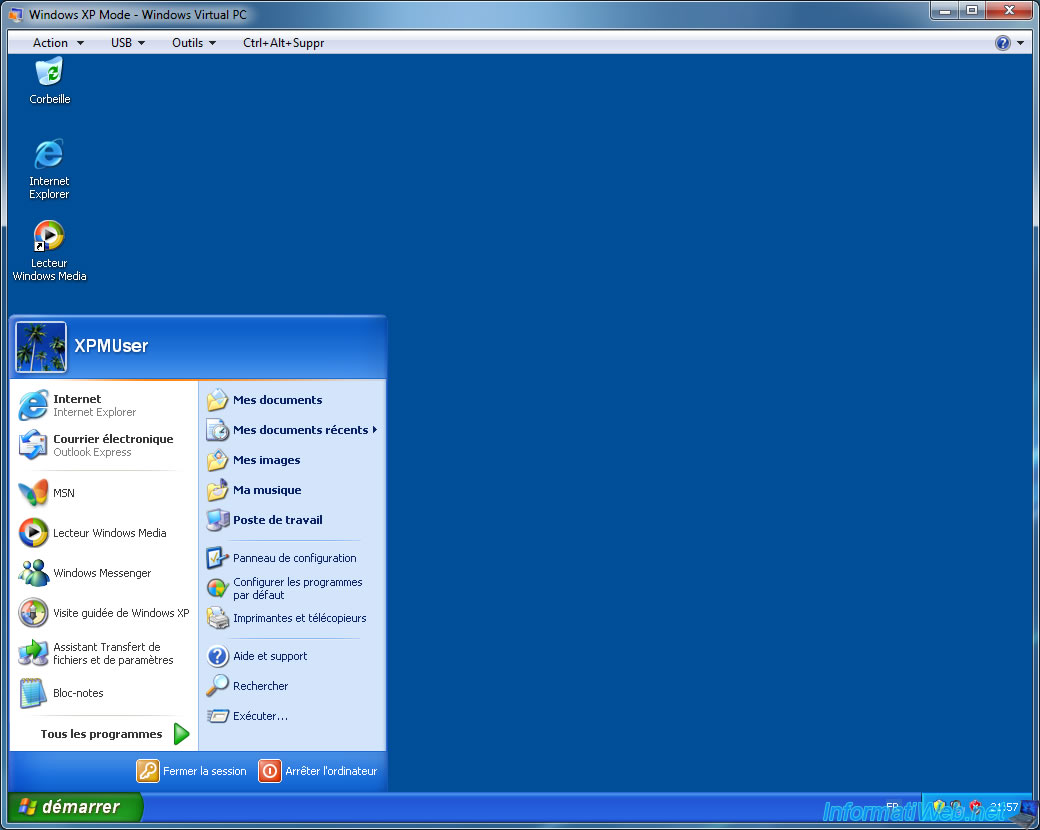Open the Exécuter... run dialog
Image resolution: width=1040 pixels, height=830 pixels.
[x=292, y=716]
